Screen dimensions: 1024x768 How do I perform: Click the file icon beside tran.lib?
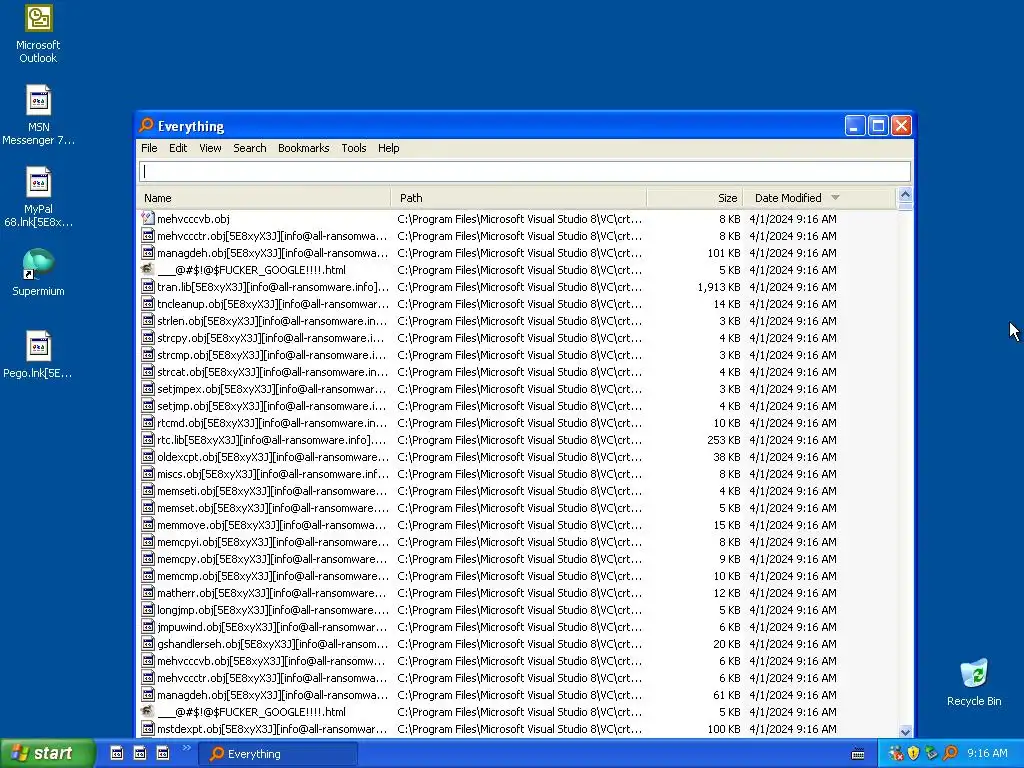pos(148,287)
